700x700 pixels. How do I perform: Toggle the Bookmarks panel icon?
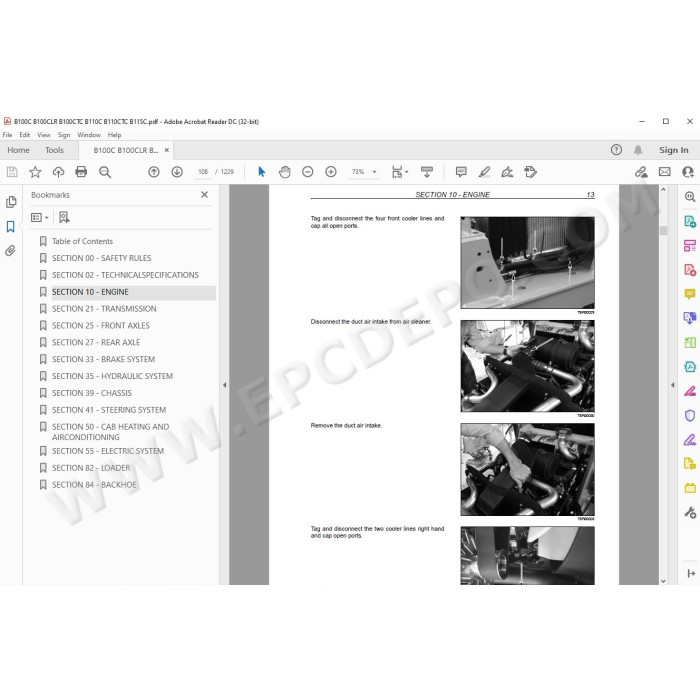(x=11, y=226)
